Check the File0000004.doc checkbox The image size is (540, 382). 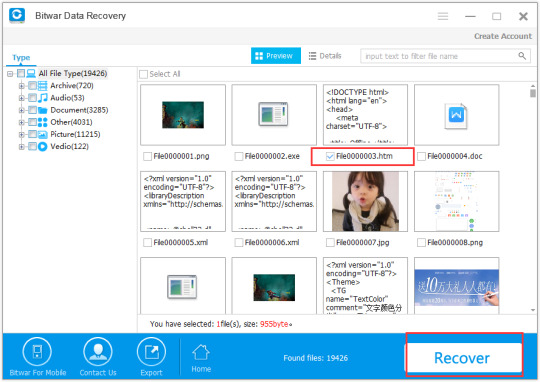coord(421,156)
